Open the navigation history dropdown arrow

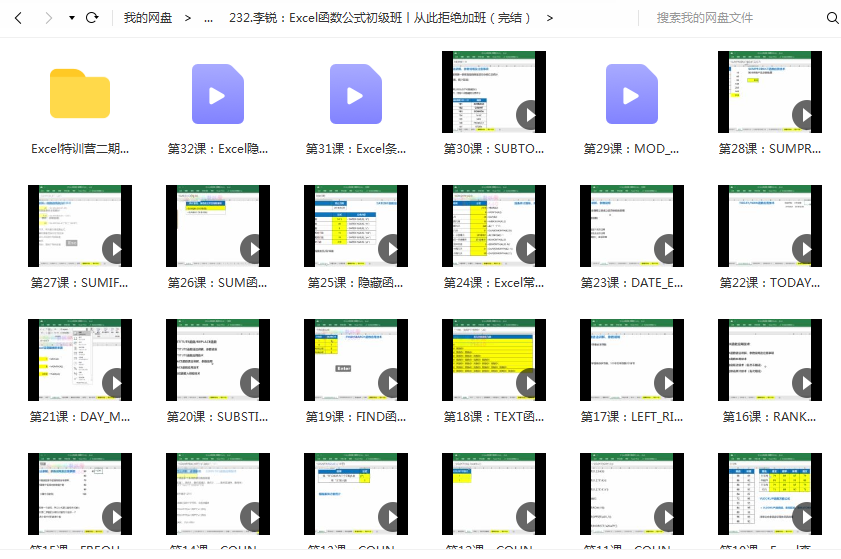(72, 18)
